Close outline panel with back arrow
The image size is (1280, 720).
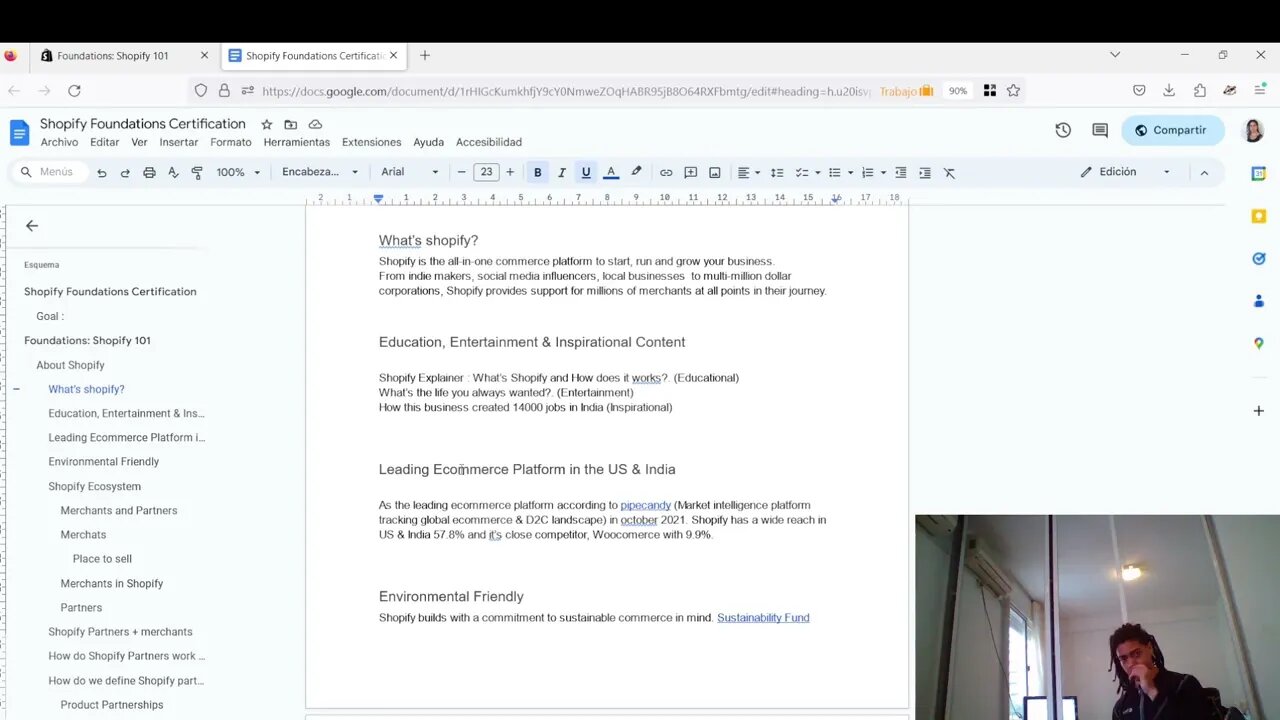pos(32,226)
